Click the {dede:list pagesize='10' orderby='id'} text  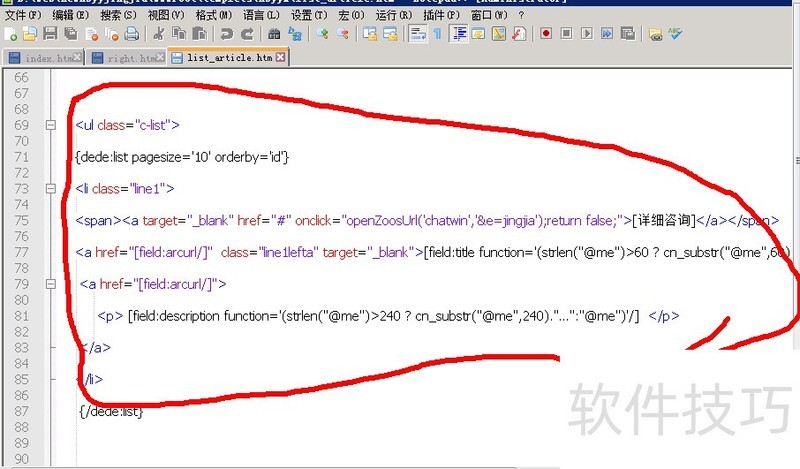pyautogui.click(x=182, y=157)
